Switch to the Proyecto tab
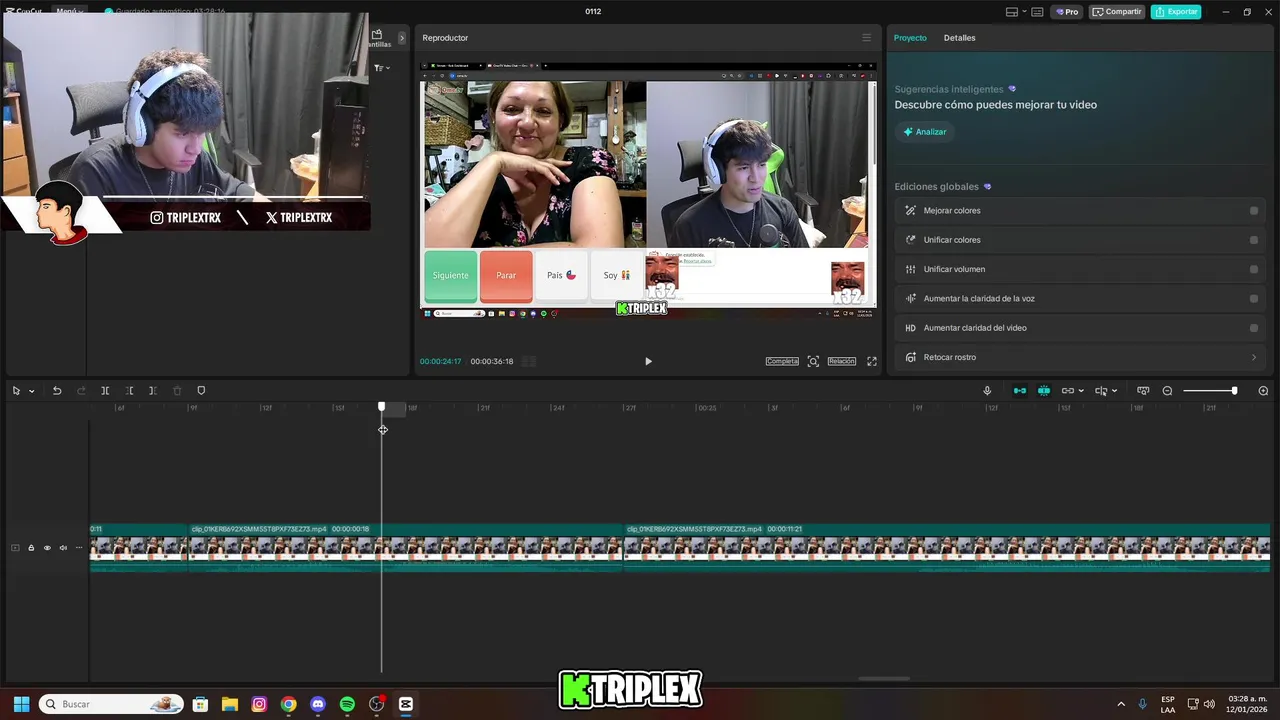Viewport: 1280px width, 720px height. (x=910, y=38)
